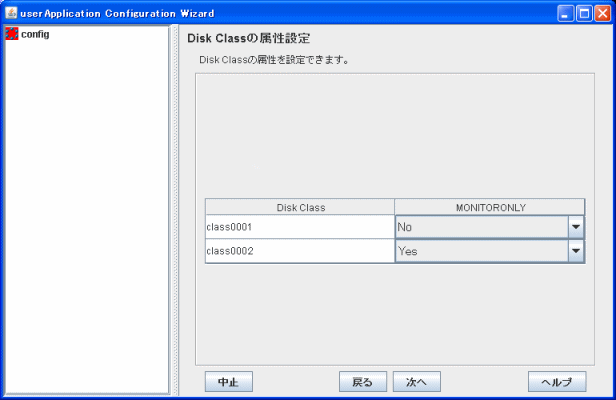Image resolution: width=616 pixels, height=400 pixels.
Task: Click the 中止 cancel button
Action: pos(229,382)
